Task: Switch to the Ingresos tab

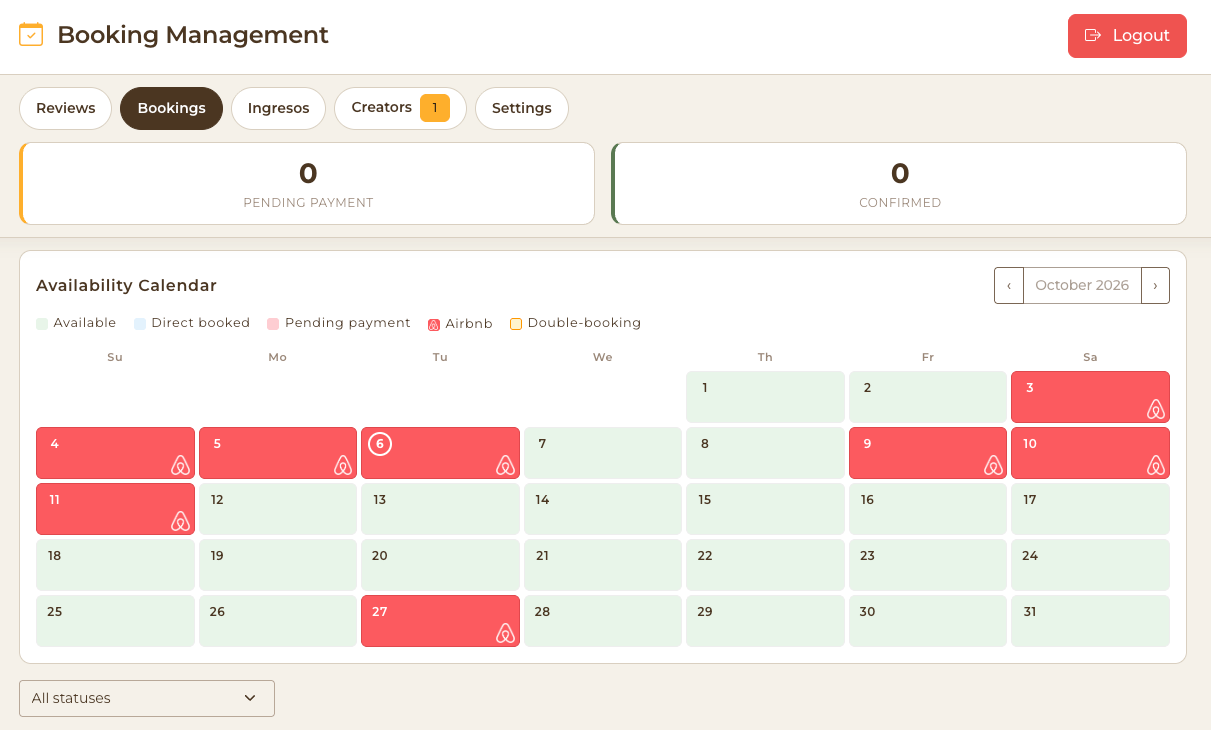Action: [x=278, y=108]
